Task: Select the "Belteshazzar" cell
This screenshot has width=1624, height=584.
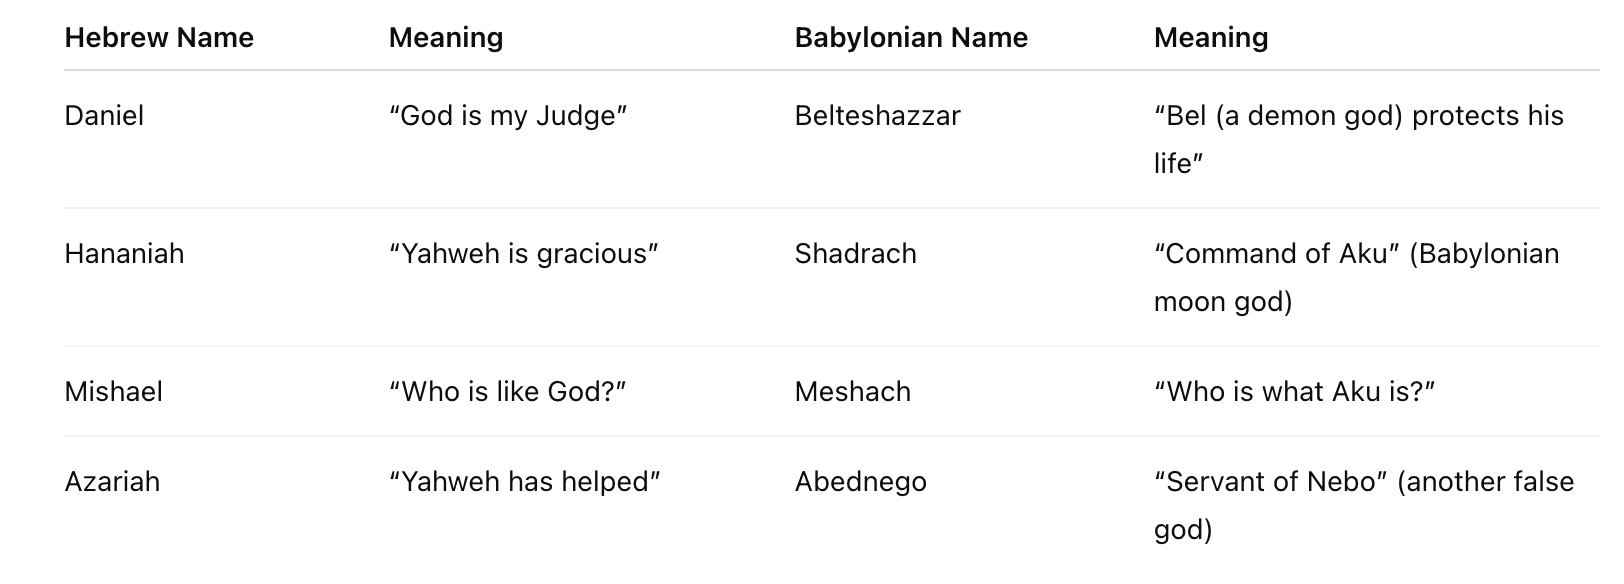Action: (877, 116)
